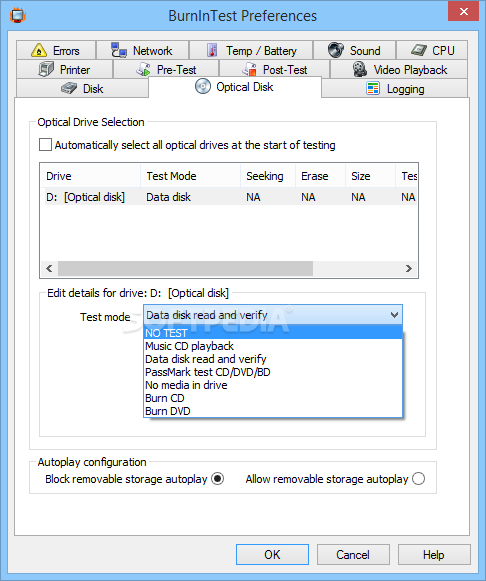Click the Size column header
The width and height of the screenshot is (486, 581).
370,176
